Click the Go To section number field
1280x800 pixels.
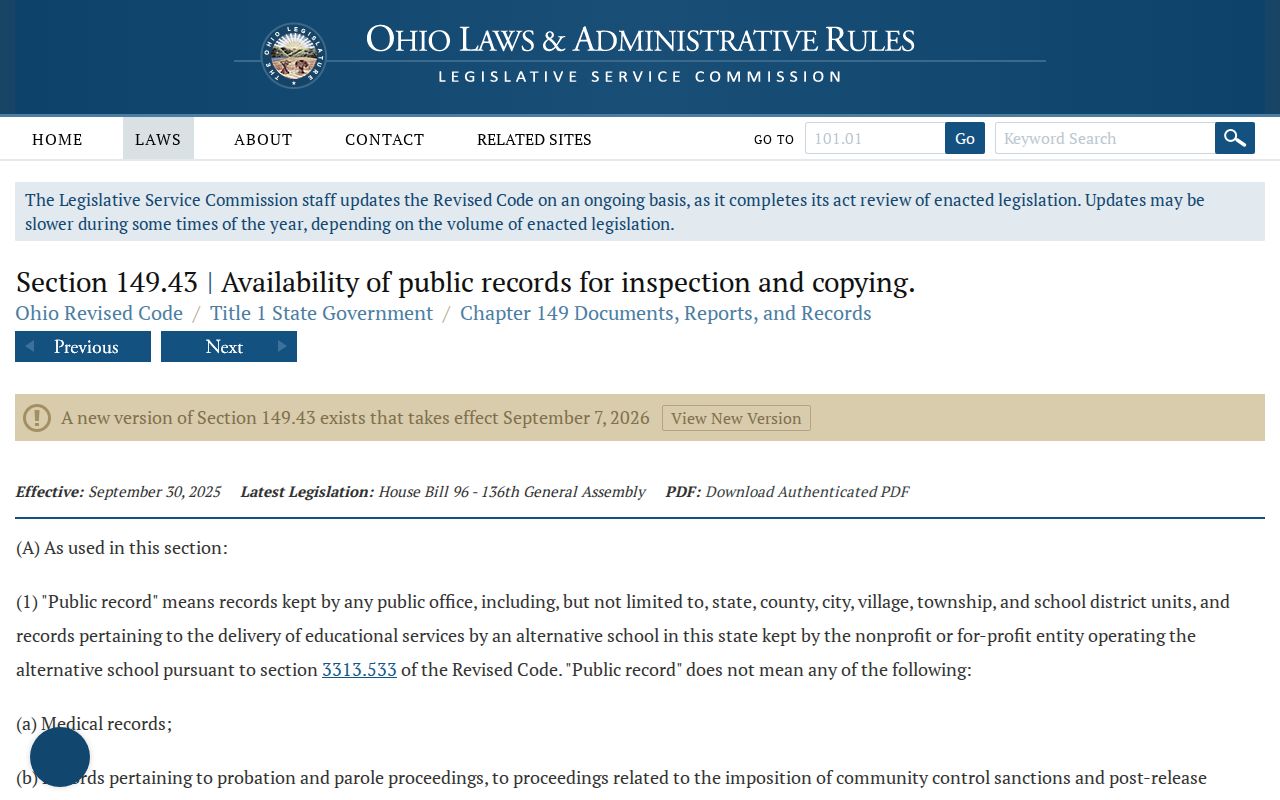point(875,138)
